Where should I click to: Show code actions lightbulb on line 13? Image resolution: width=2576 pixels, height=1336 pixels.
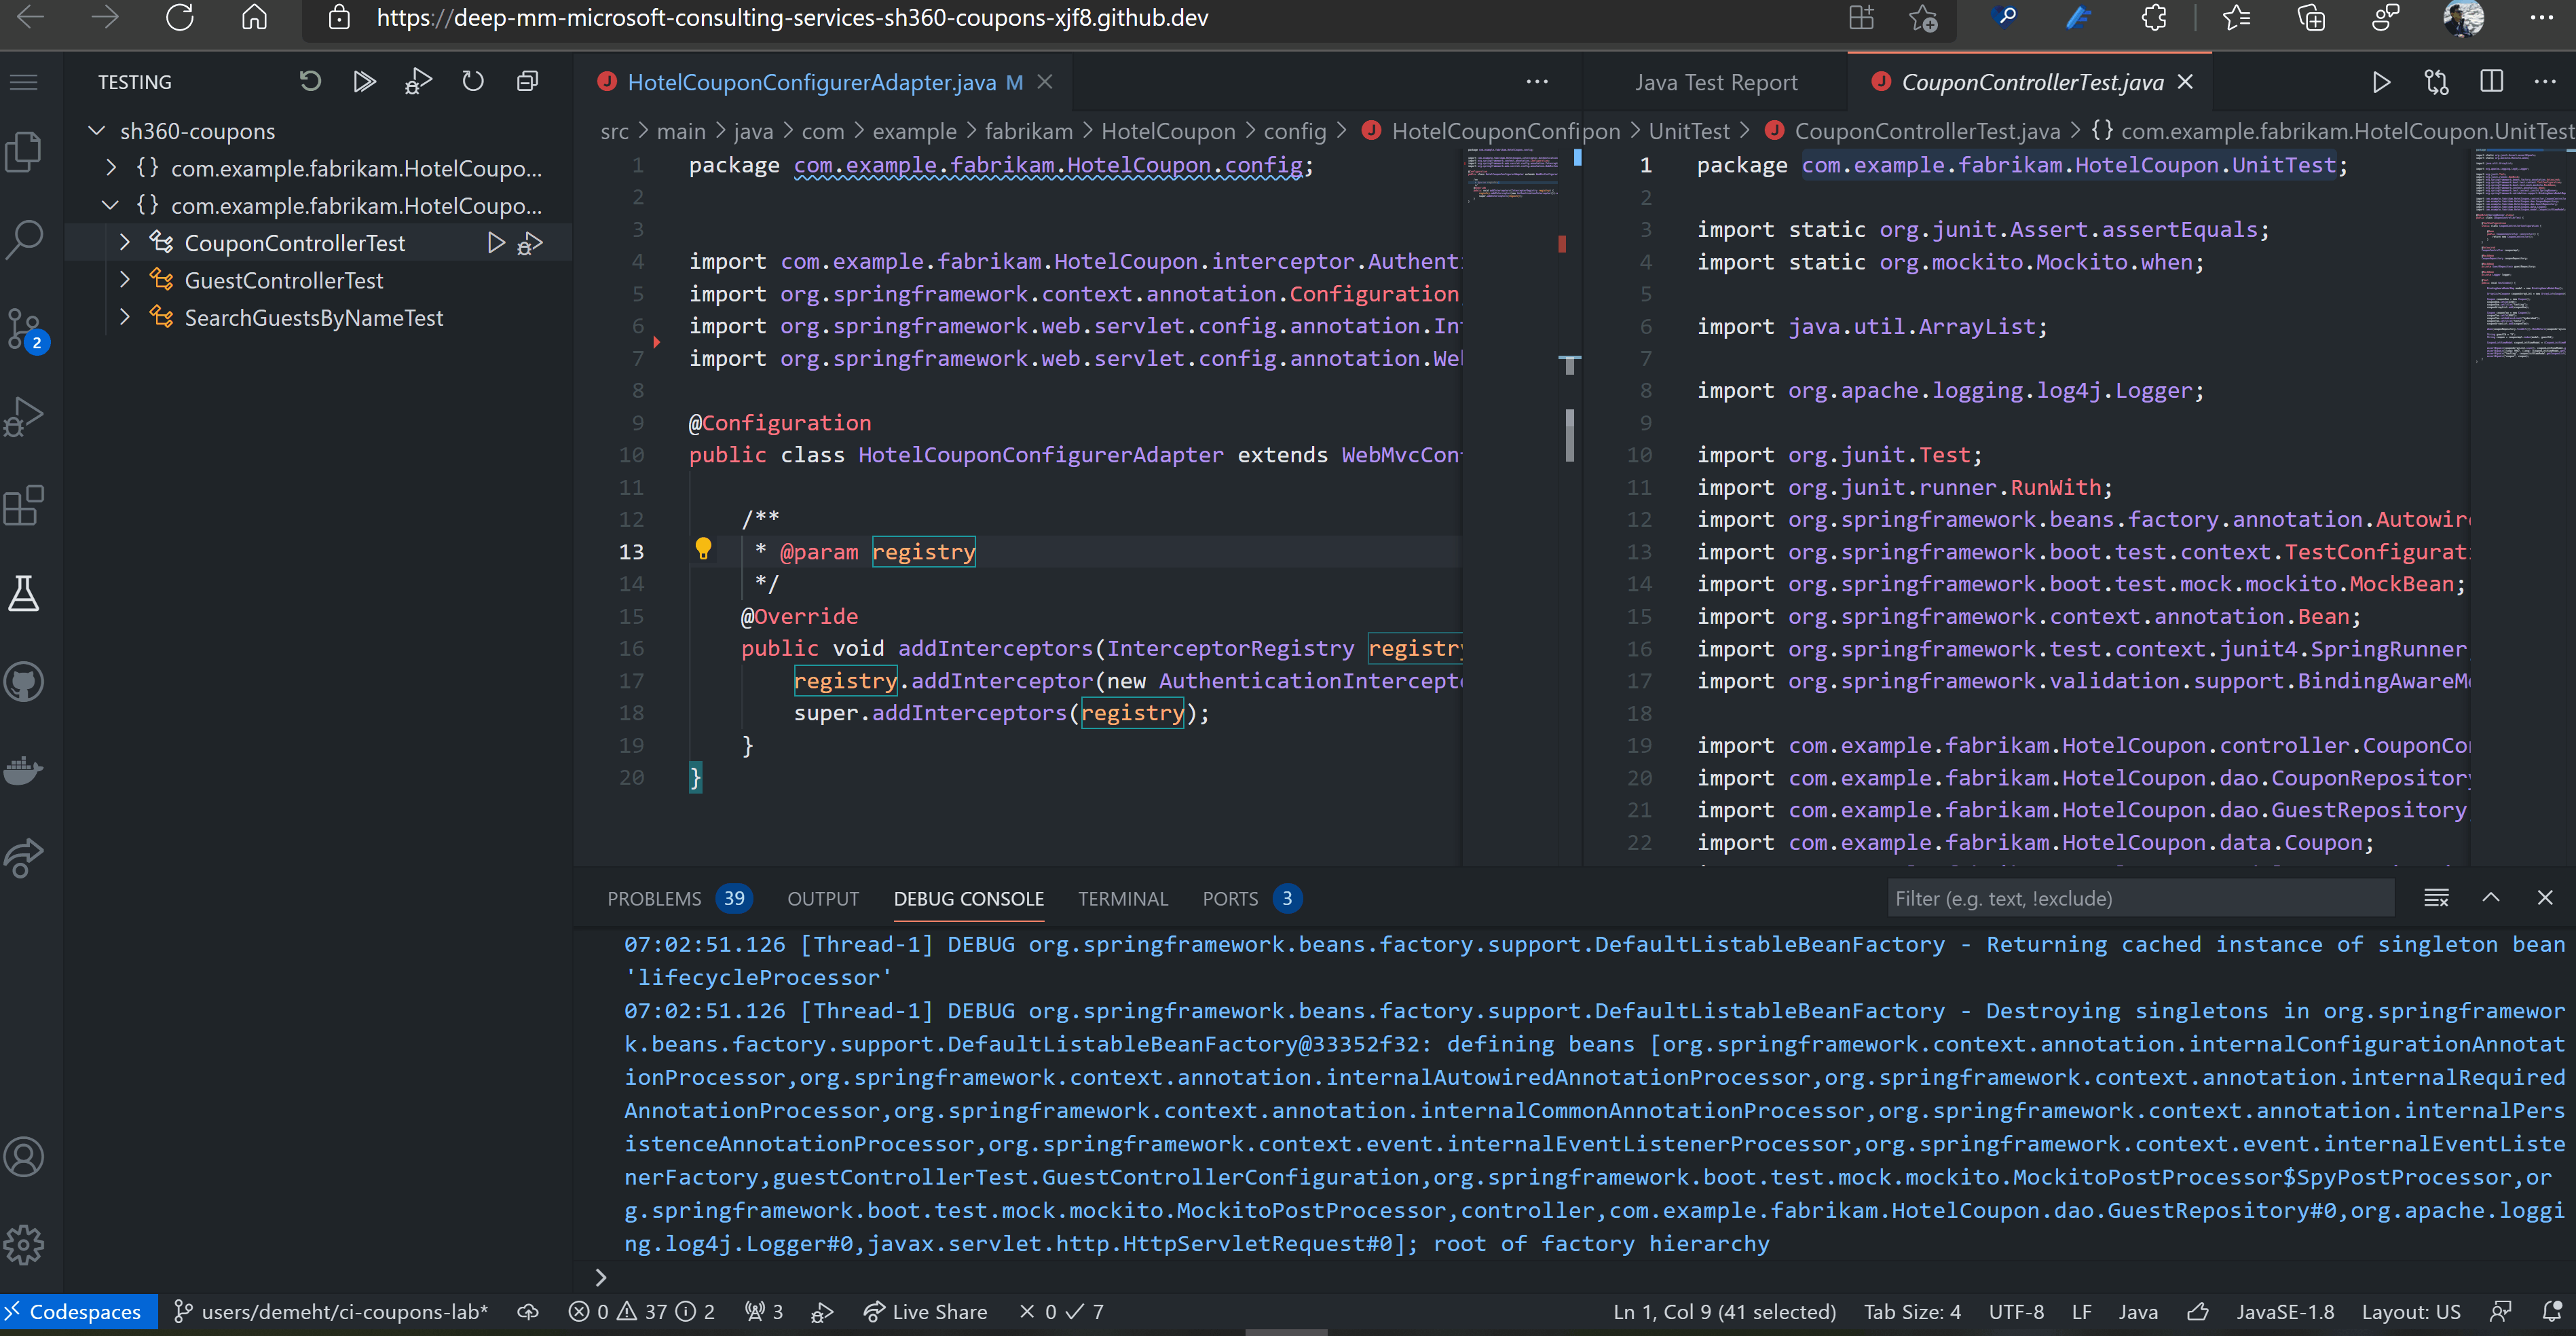coord(703,548)
